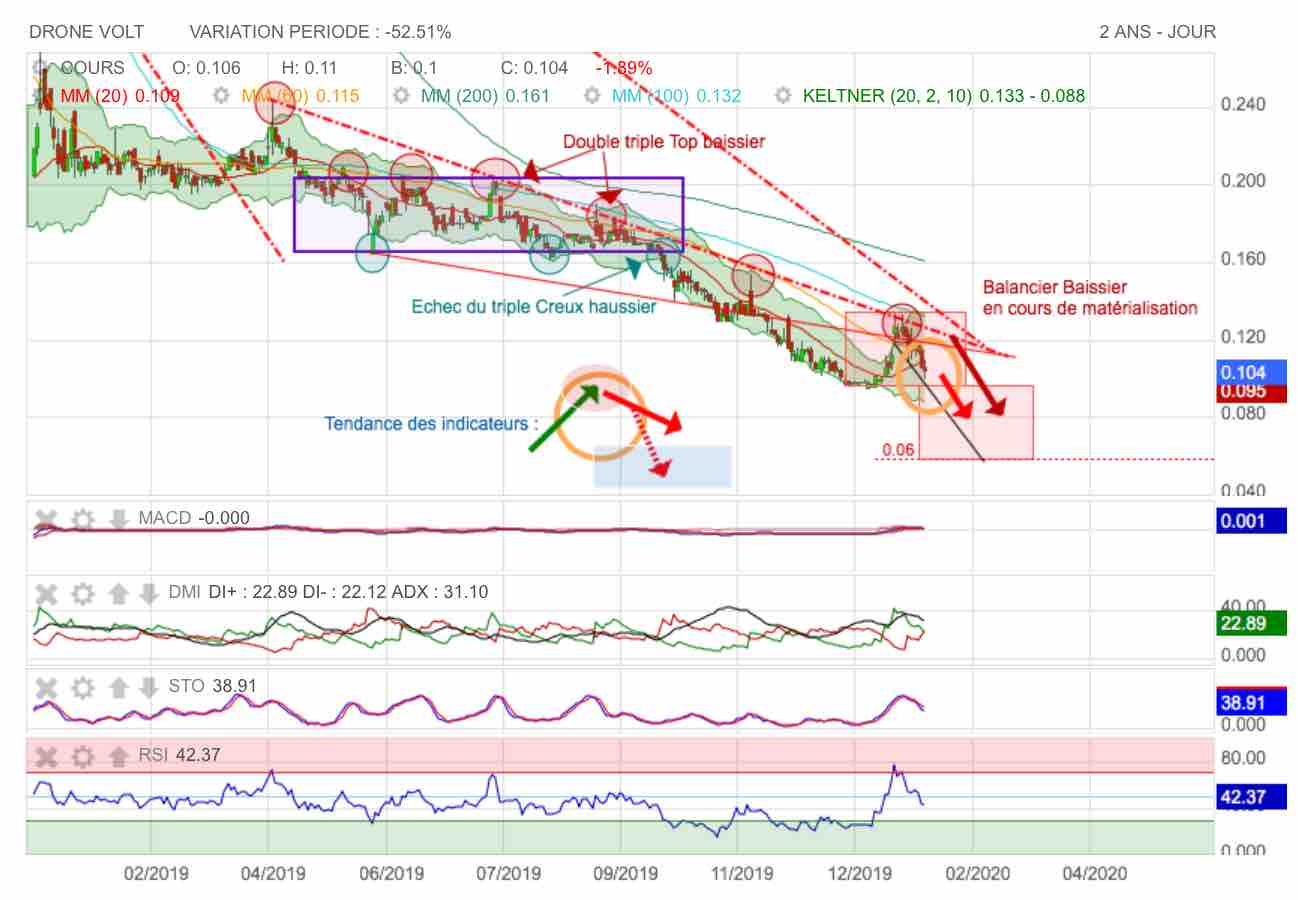The width and height of the screenshot is (1298, 900).
Task: Click the 80.00 RSI axis label
Action: (x=1243, y=757)
